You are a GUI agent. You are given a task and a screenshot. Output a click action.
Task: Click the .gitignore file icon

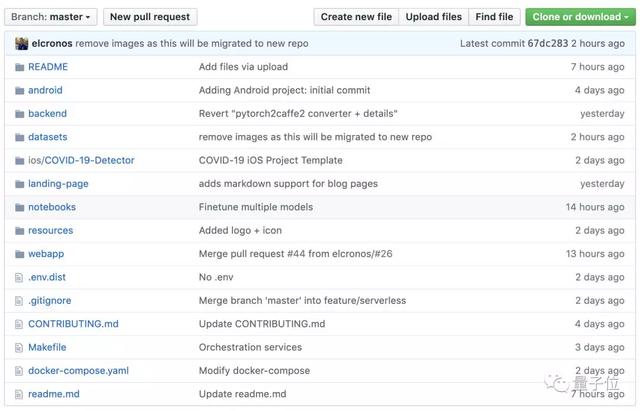coord(19,300)
